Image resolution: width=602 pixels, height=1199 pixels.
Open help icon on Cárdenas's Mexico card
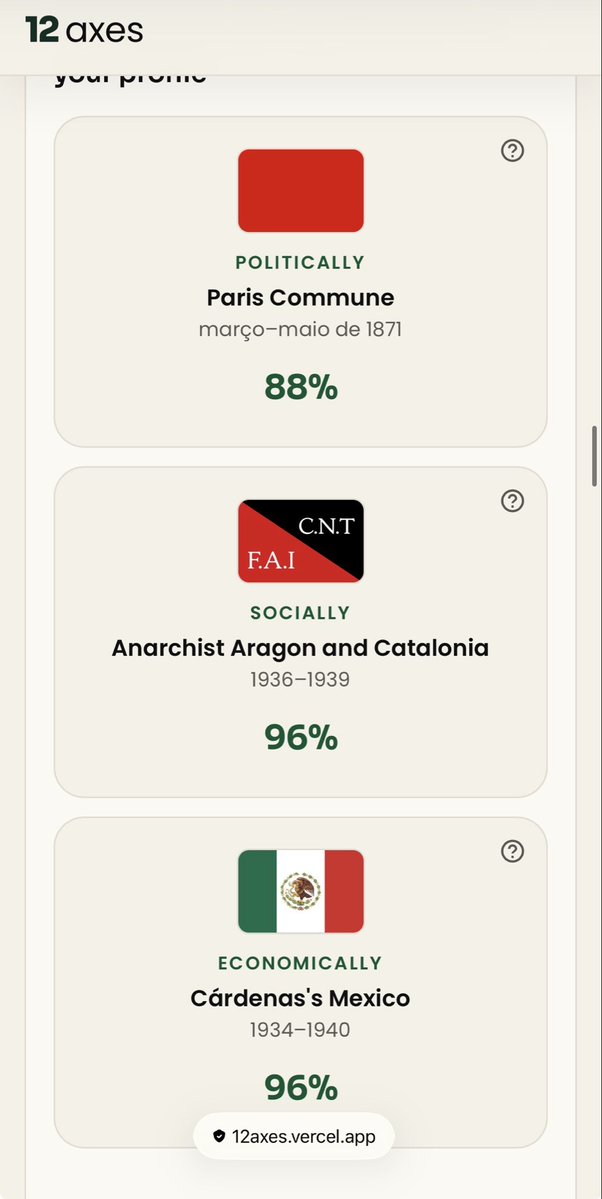coord(512,851)
